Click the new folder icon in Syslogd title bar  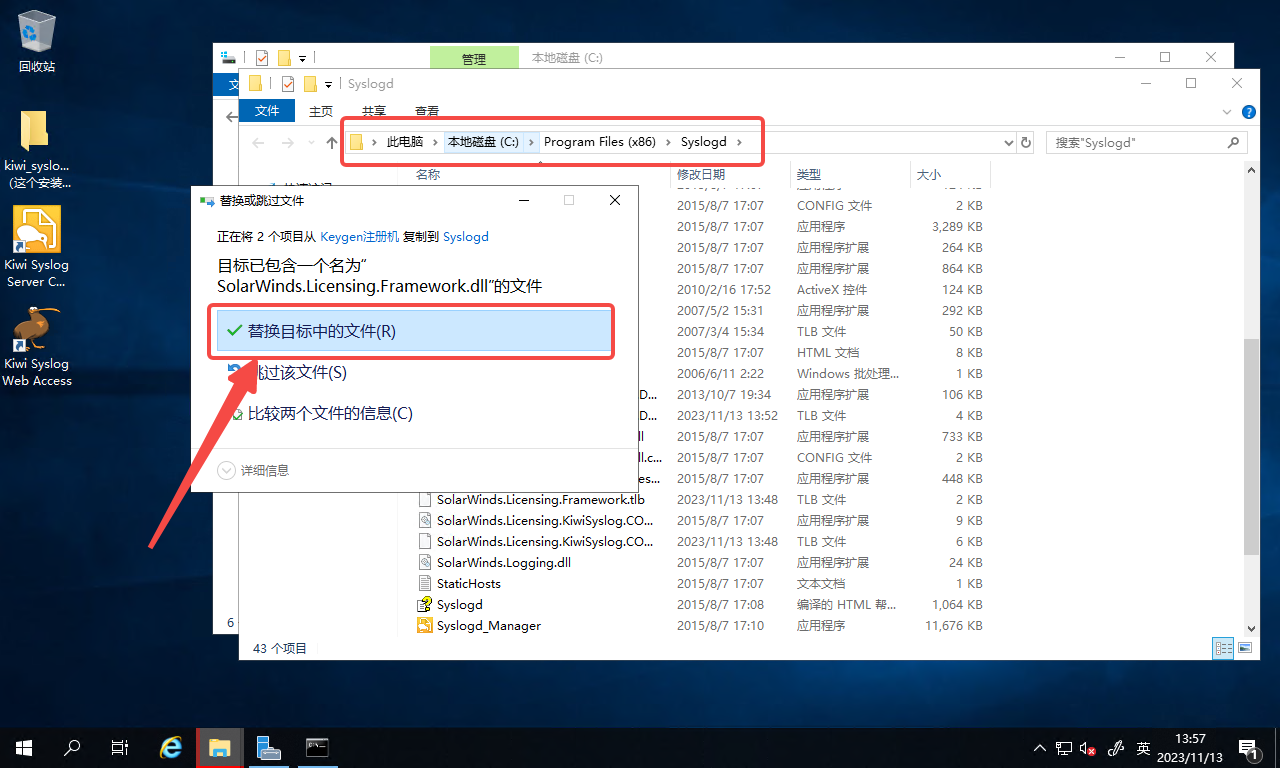click(x=310, y=84)
